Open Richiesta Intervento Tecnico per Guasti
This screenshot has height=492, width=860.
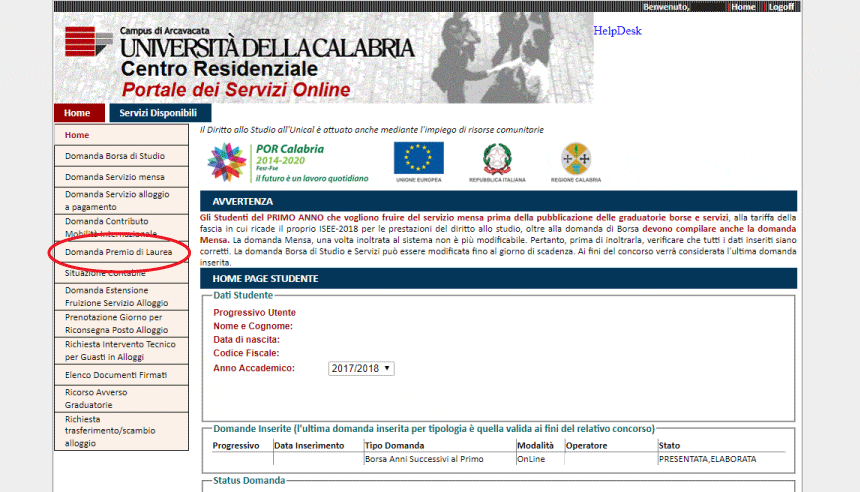(x=121, y=350)
